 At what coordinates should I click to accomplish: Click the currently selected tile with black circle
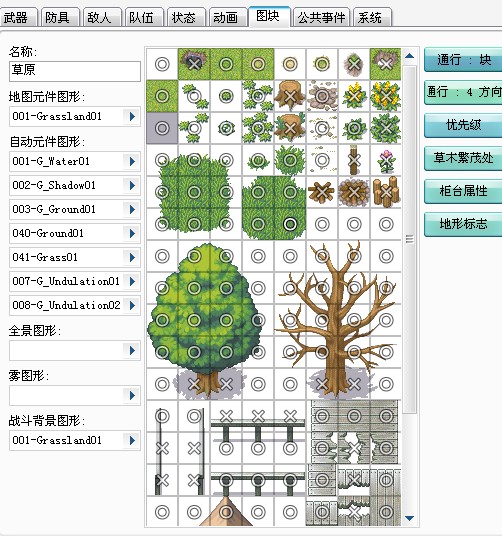coord(290,224)
